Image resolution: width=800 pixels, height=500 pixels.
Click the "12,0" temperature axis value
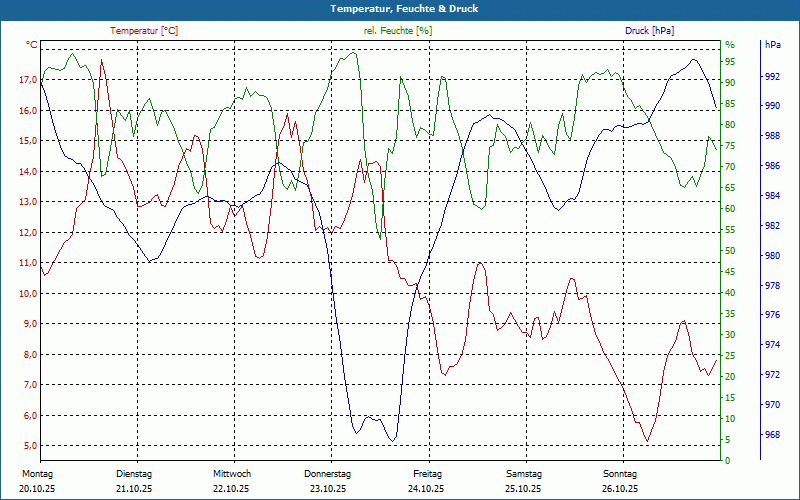point(28,233)
